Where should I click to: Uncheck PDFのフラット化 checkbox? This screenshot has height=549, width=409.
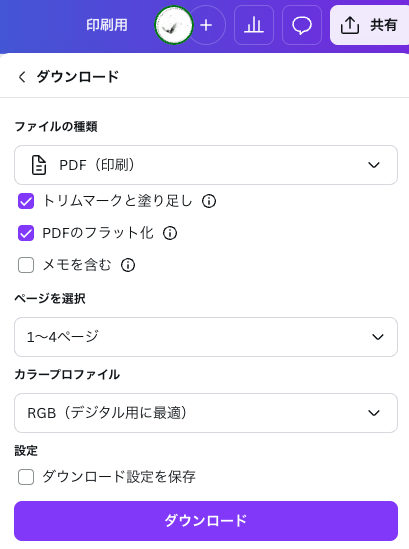click(x=26, y=233)
